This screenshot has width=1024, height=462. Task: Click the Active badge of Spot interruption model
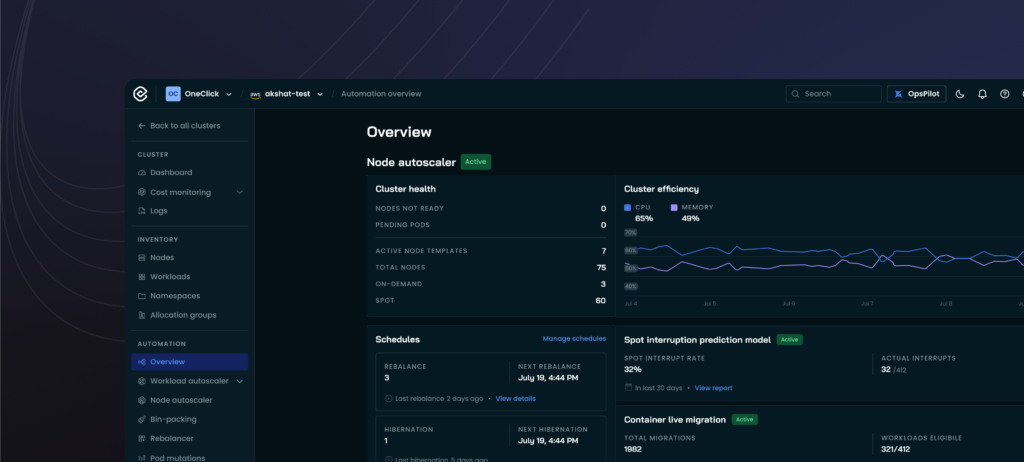click(x=790, y=340)
